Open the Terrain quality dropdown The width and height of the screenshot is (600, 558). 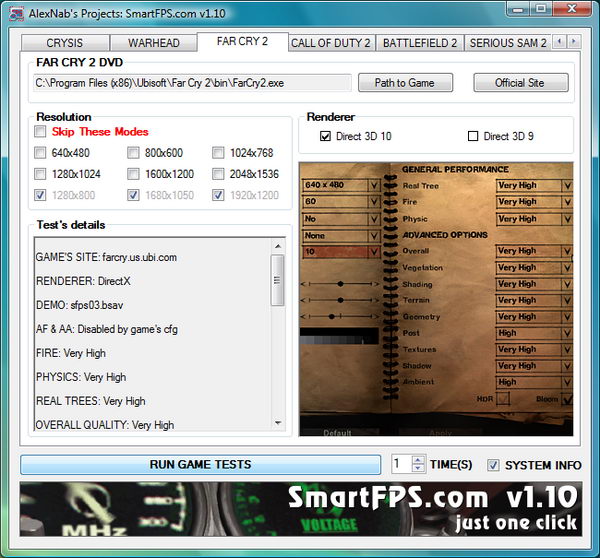pos(534,300)
